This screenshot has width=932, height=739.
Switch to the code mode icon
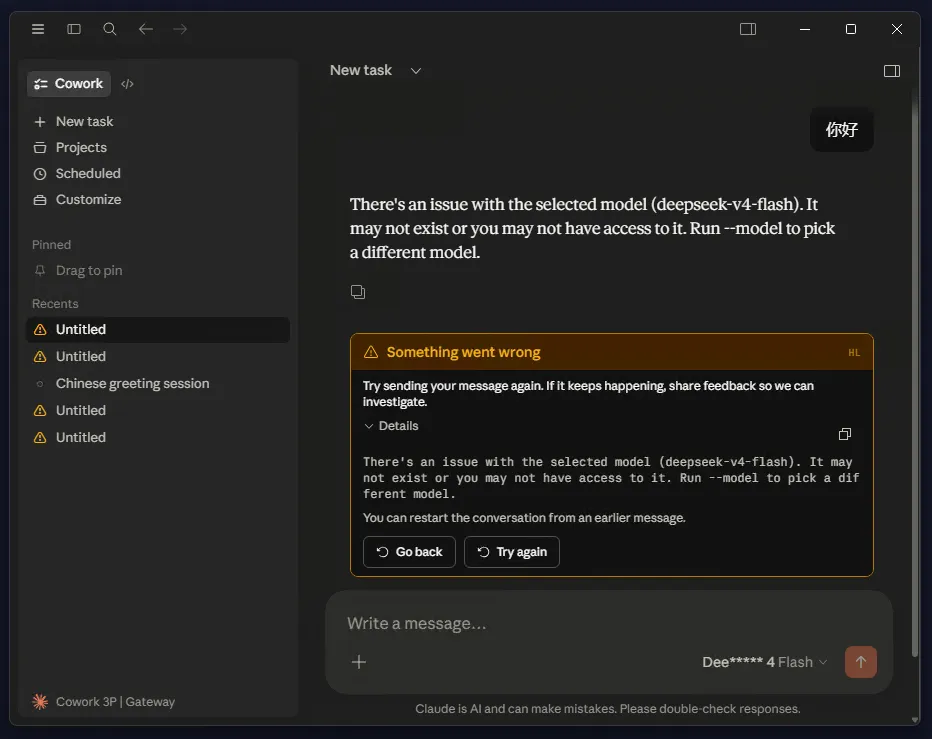tap(127, 84)
